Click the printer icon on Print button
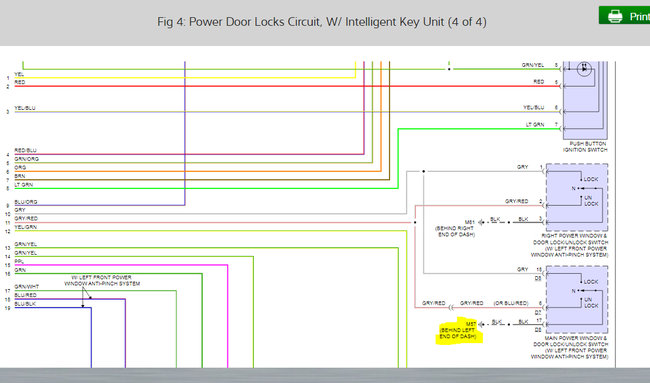Viewport: 650px width, 383px height. click(615, 16)
